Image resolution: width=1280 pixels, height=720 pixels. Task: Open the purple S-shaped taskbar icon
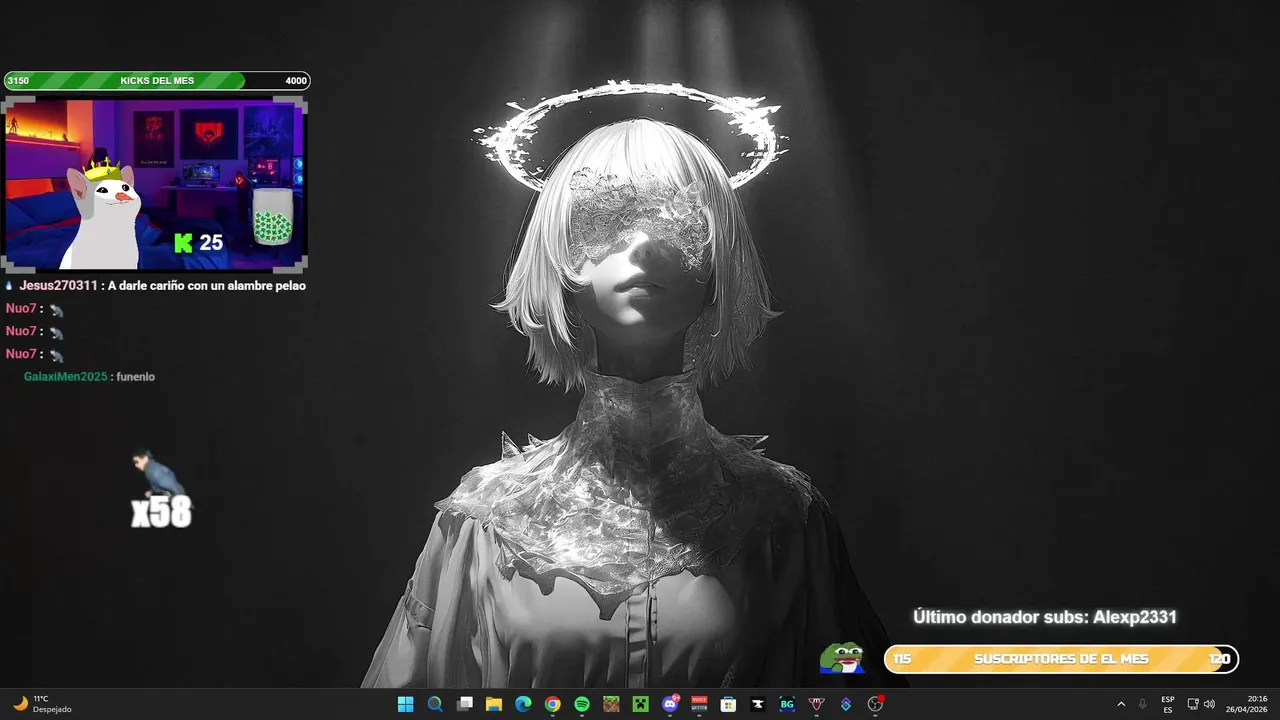(846, 704)
